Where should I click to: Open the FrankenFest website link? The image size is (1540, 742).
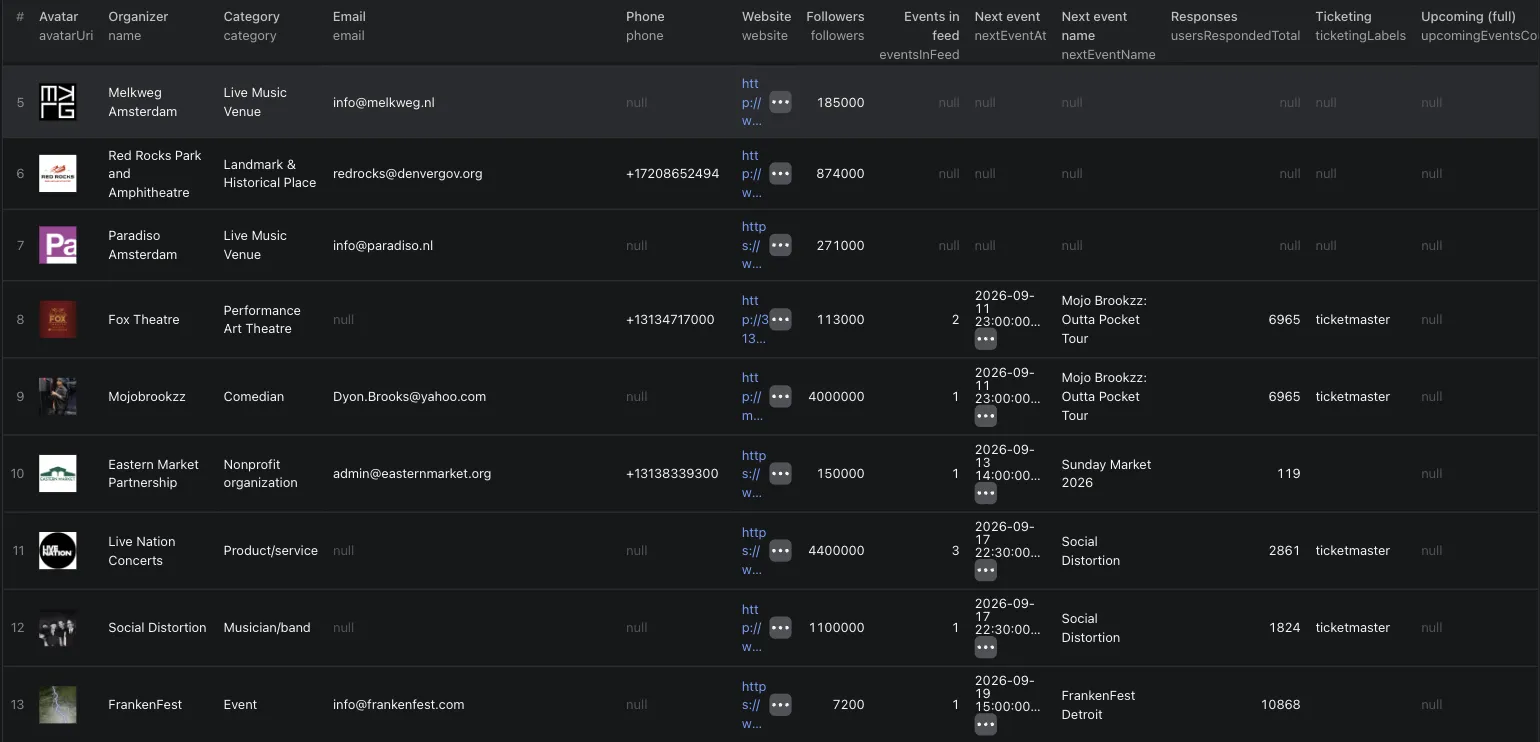tap(753, 704)
